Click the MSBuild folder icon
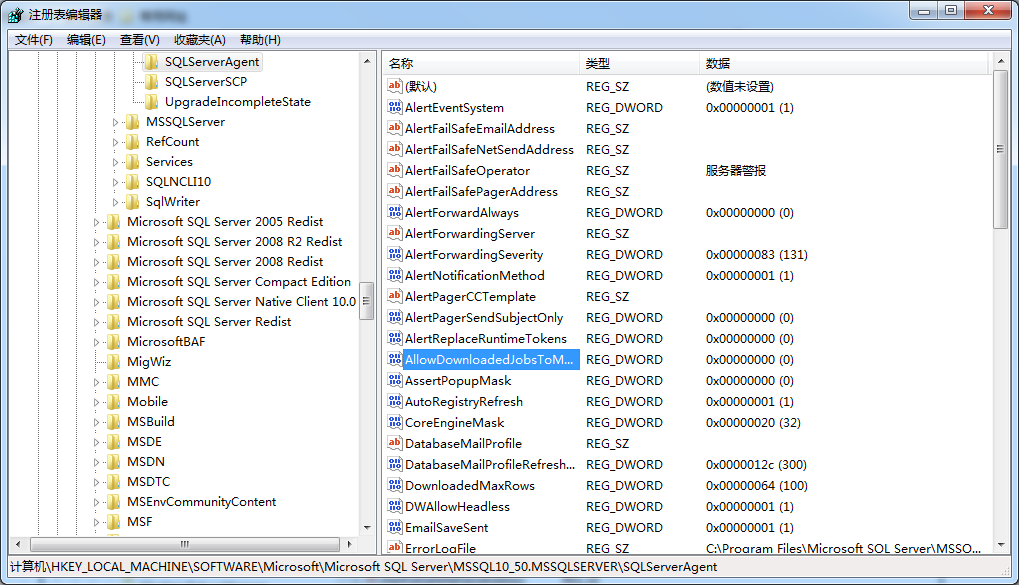 click(x=113, y=422)
